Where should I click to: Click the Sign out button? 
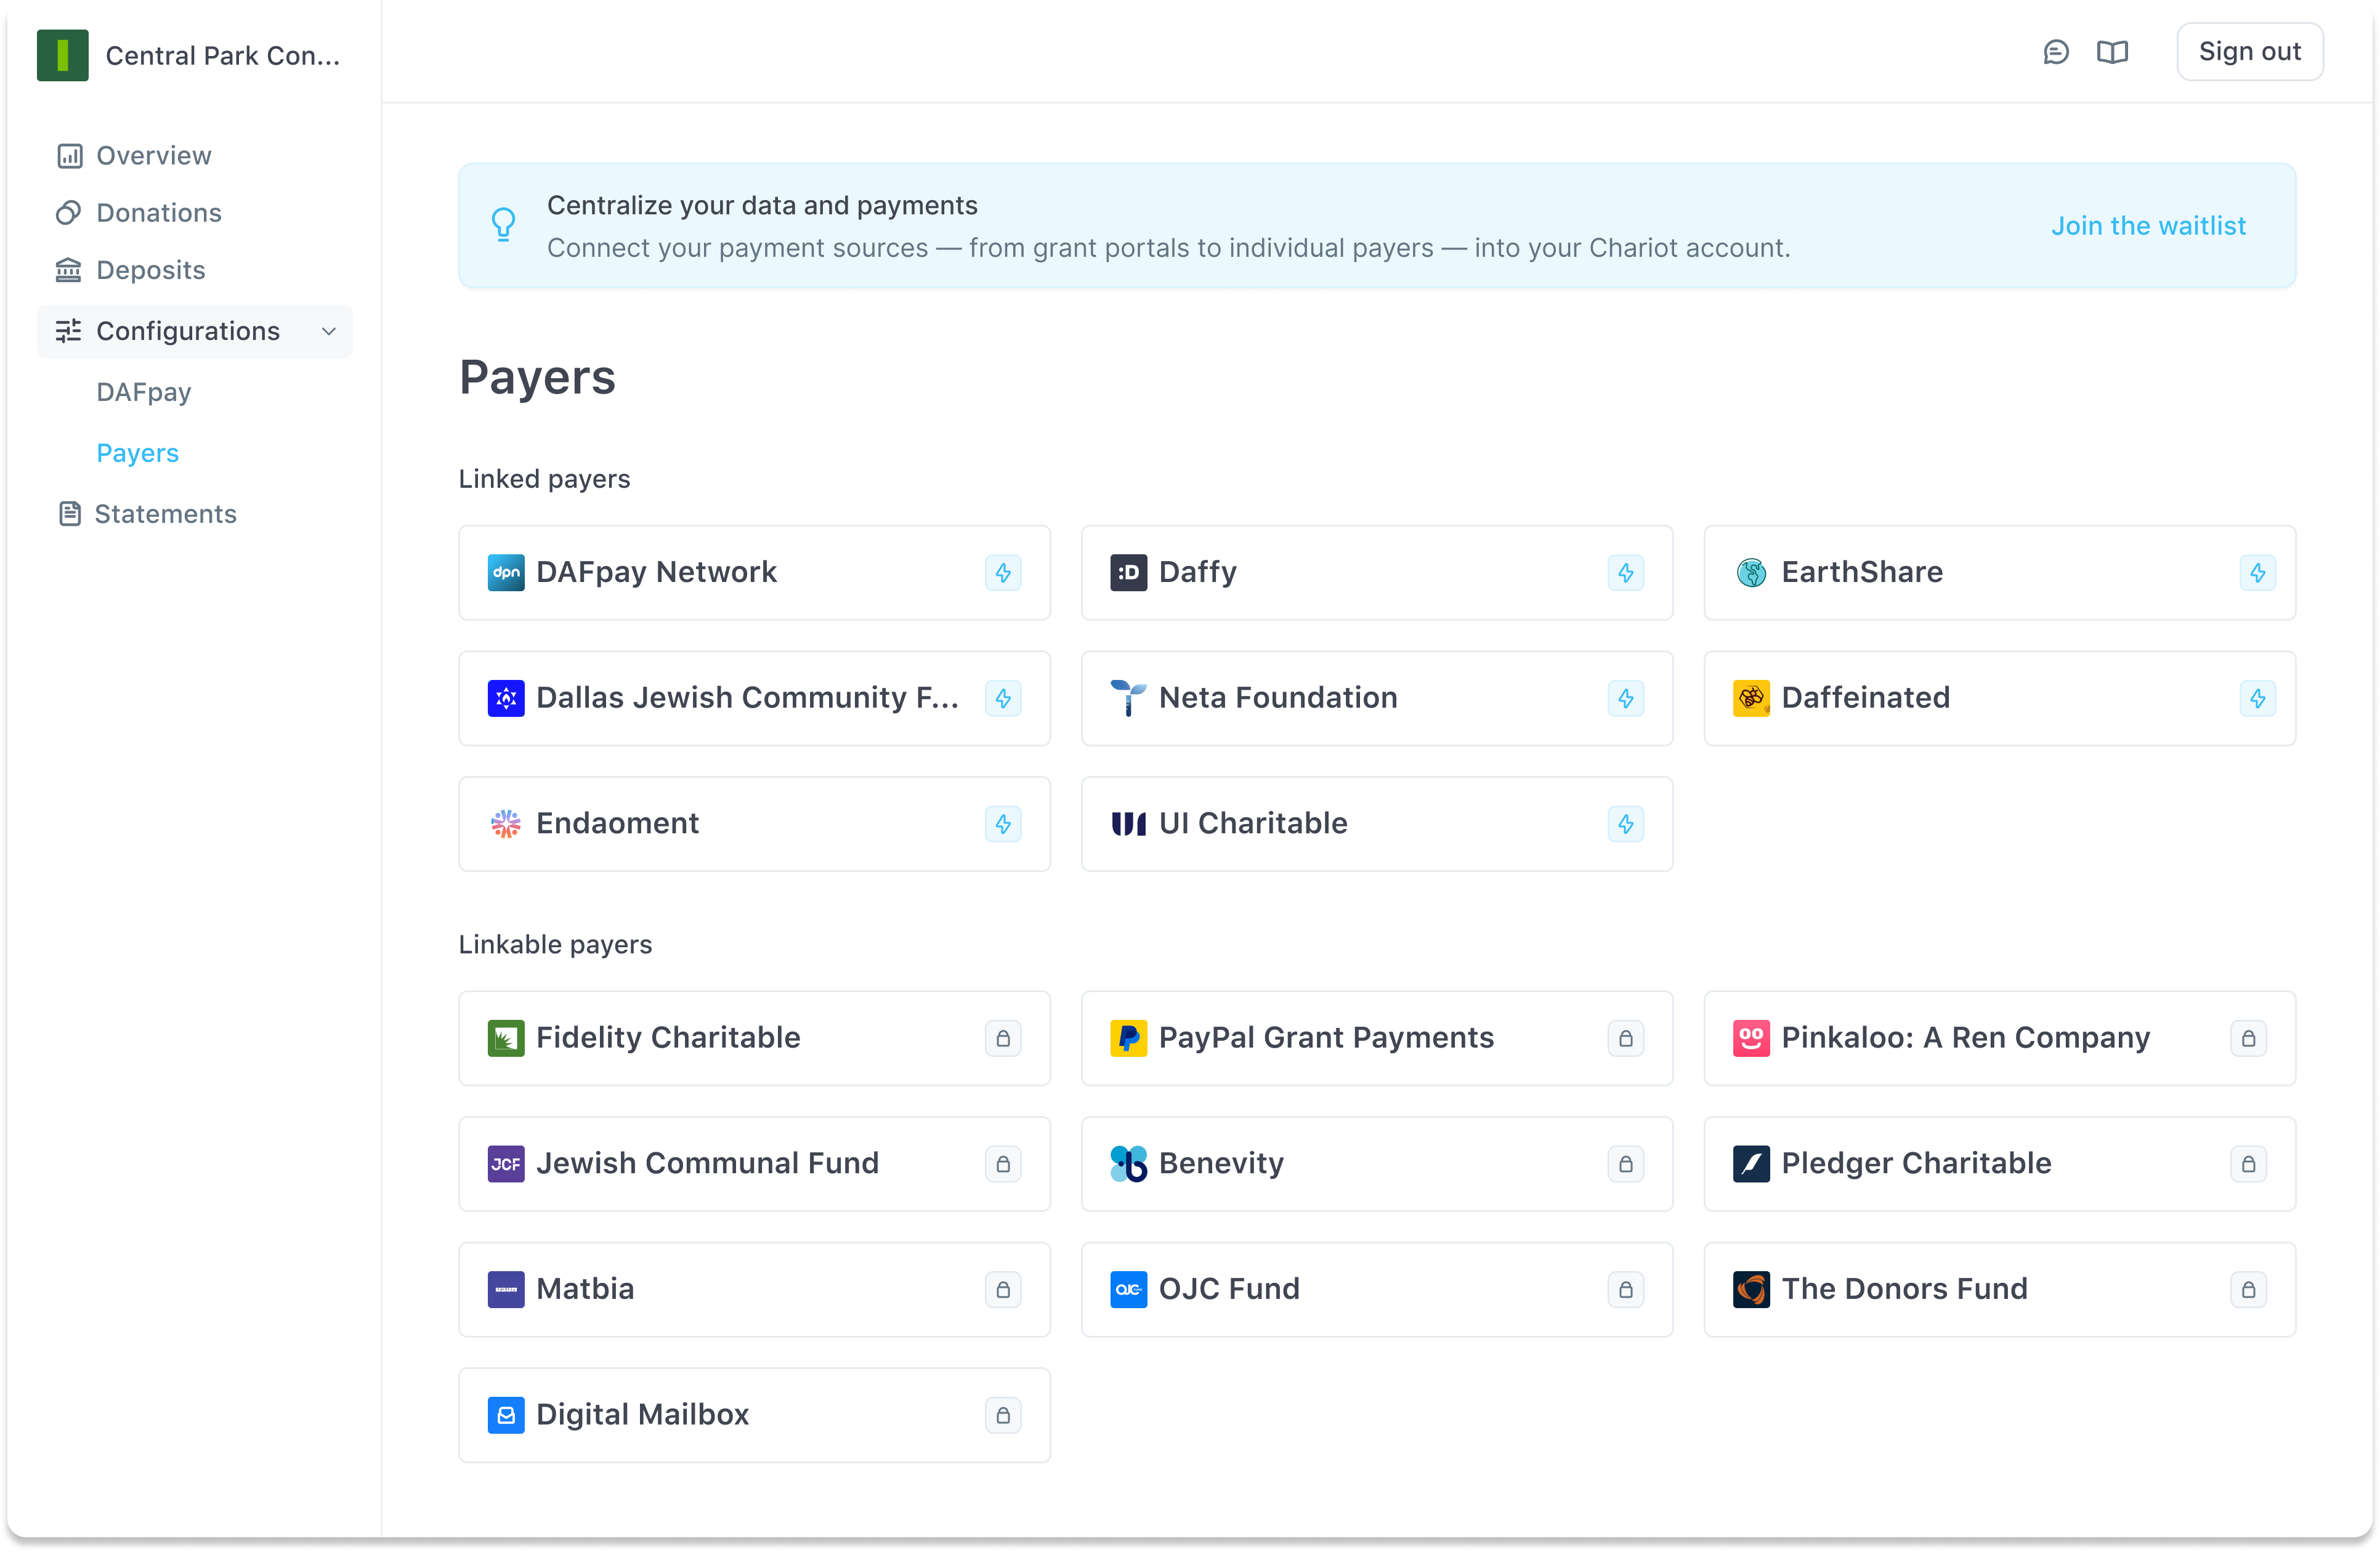pos(2249,52)
